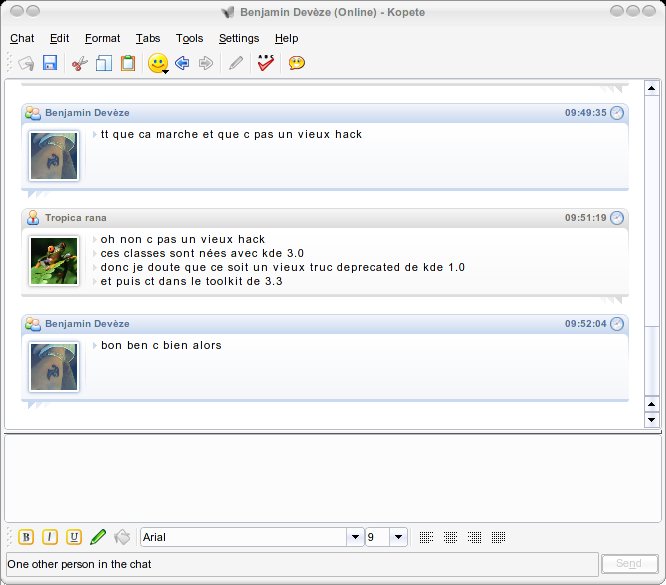Toggle underline text formatting
The height and width of the screenshot is (585, 666).
click(x=74, y=537)
